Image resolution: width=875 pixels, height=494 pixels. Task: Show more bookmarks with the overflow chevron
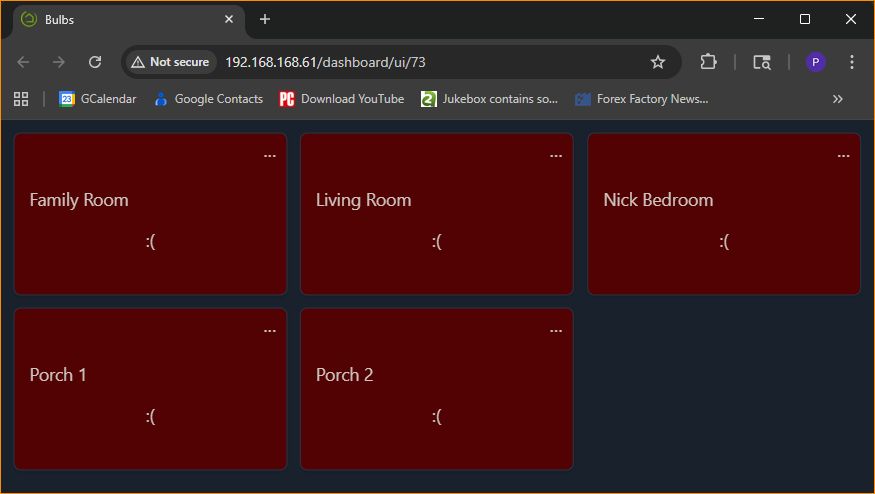tap(837, 99)
